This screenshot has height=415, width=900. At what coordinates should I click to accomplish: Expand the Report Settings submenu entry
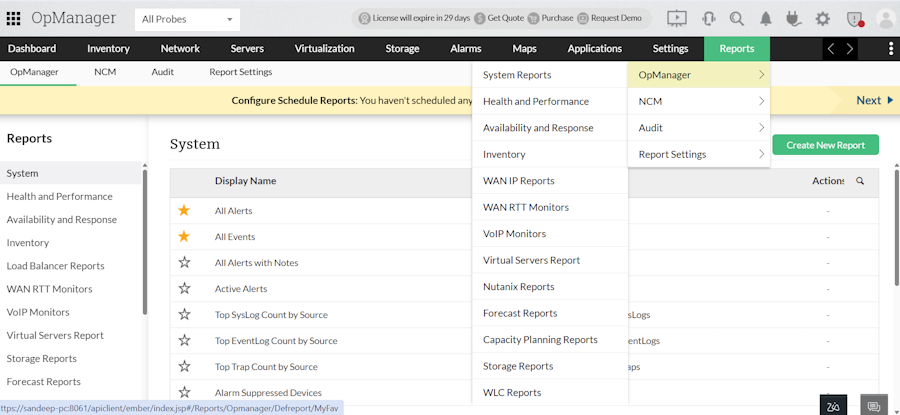[699, 154]
